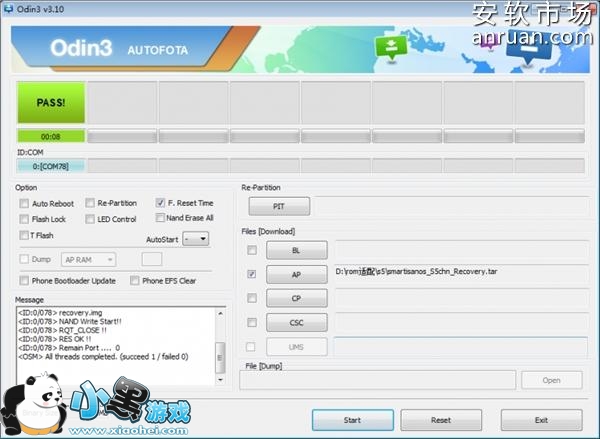600x439 pixels.
Task: Expand the AP RAM dump dropdown
Action: coord(88,260)
